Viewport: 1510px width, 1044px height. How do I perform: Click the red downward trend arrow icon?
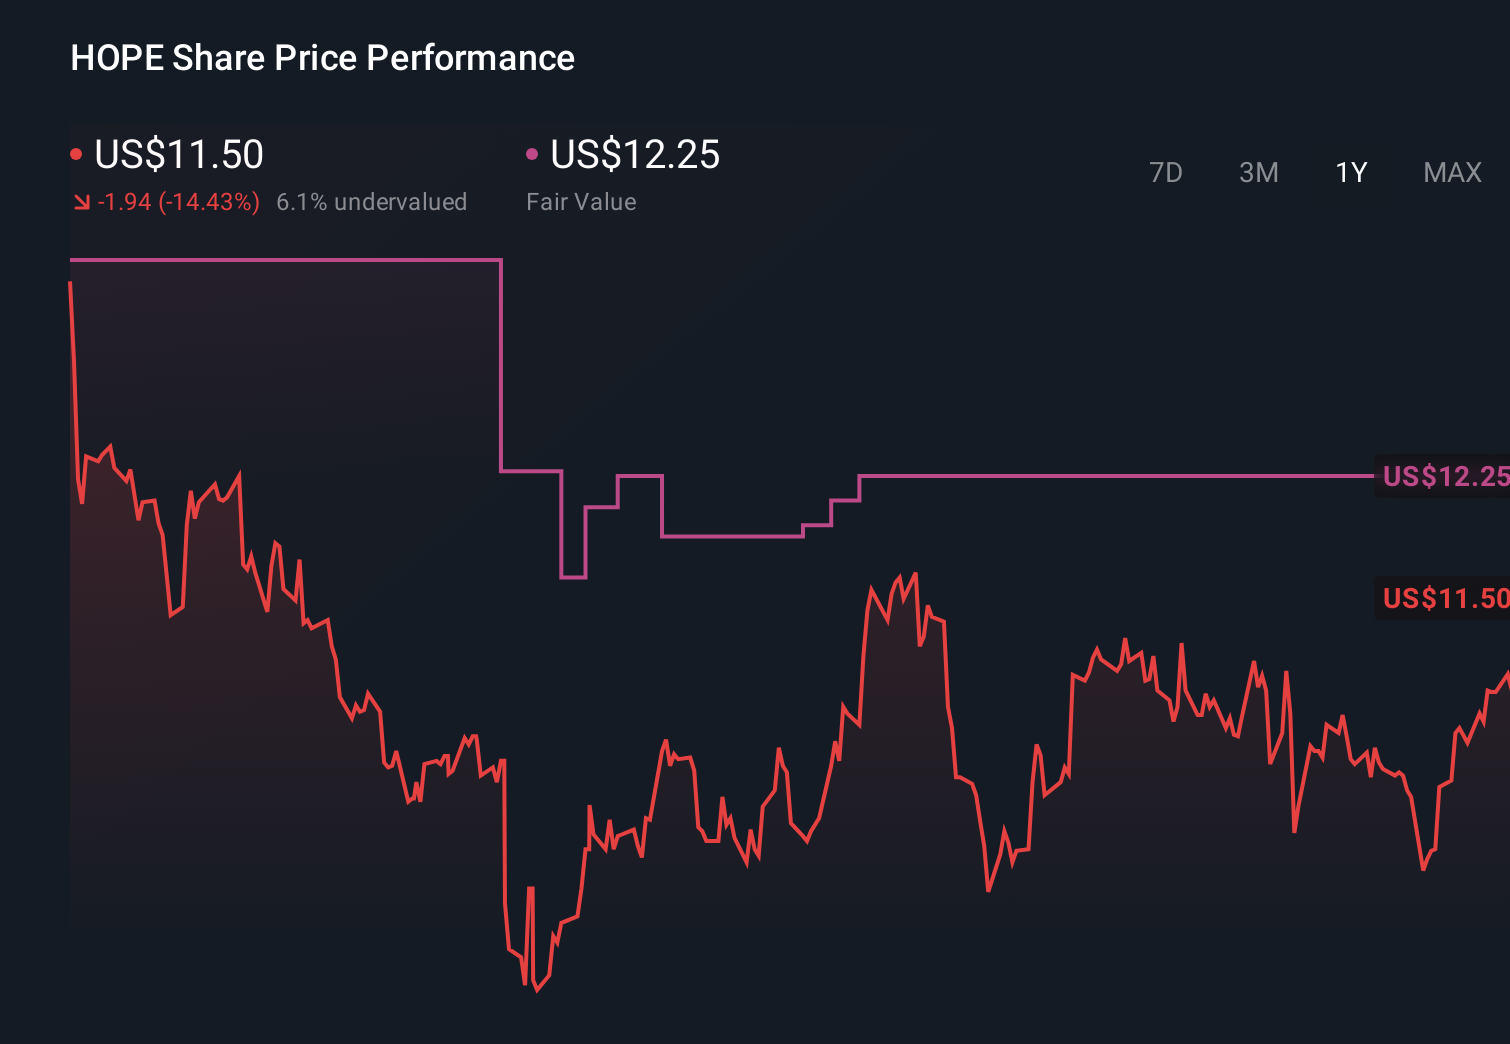81,202
